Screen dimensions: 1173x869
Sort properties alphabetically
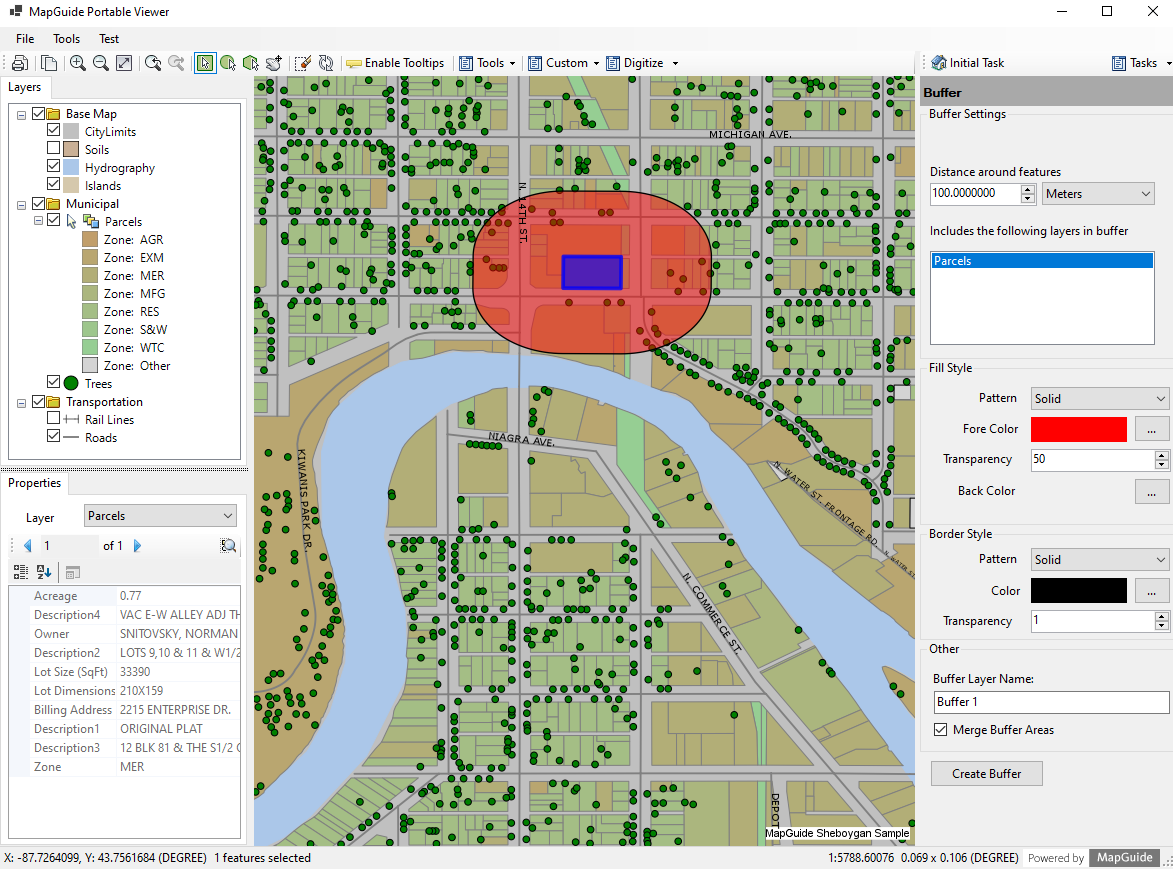tap(44, 572)
